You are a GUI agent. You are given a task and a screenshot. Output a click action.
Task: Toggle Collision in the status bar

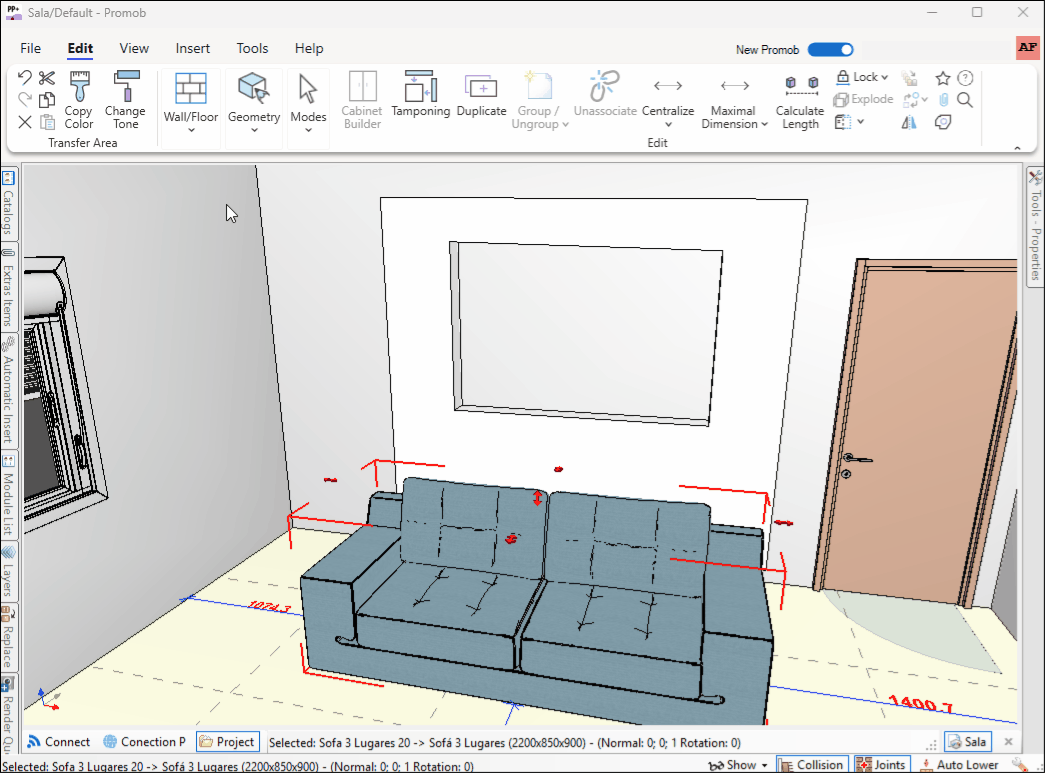click(810, 765)
